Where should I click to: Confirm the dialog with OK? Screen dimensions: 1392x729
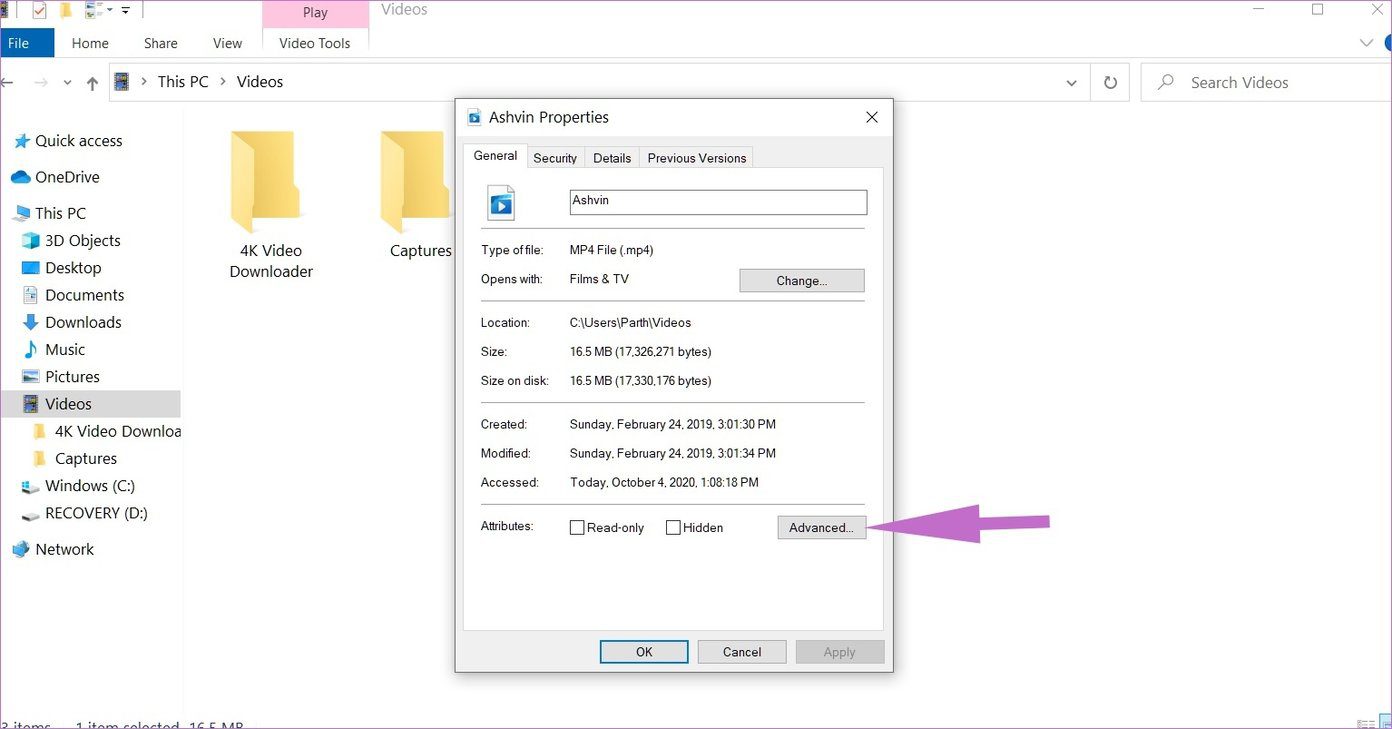pyautogui.click(x=644, y=652)
